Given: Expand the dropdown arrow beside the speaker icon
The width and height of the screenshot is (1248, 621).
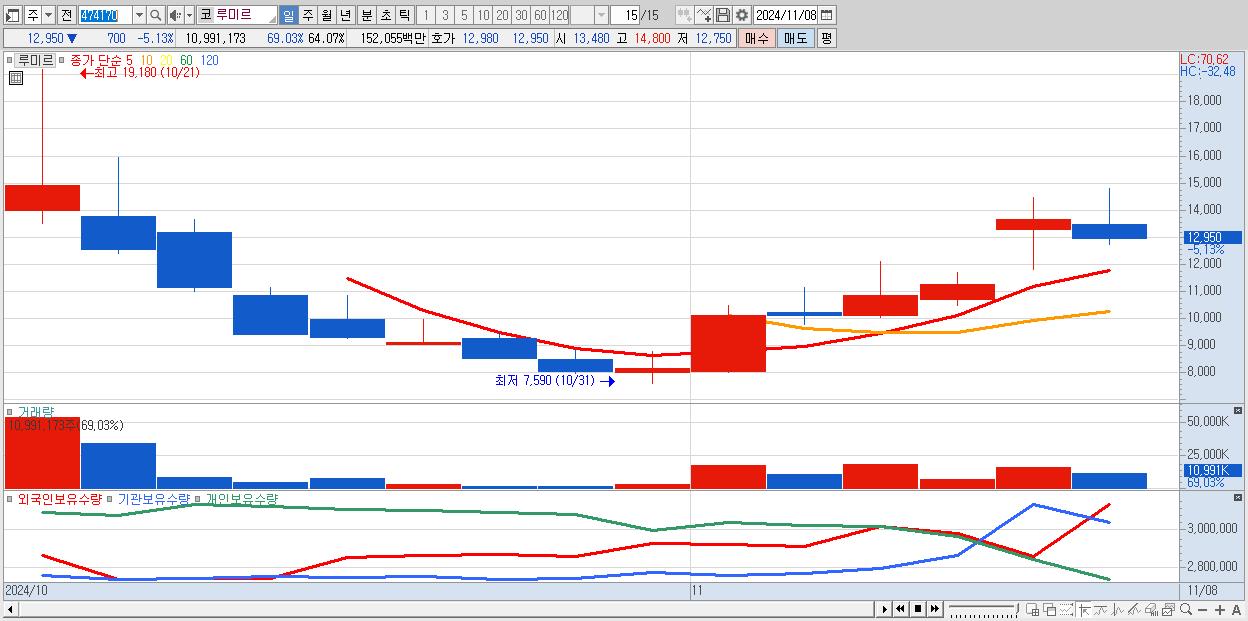Looking at the screenshot, I should pos(189,15).
